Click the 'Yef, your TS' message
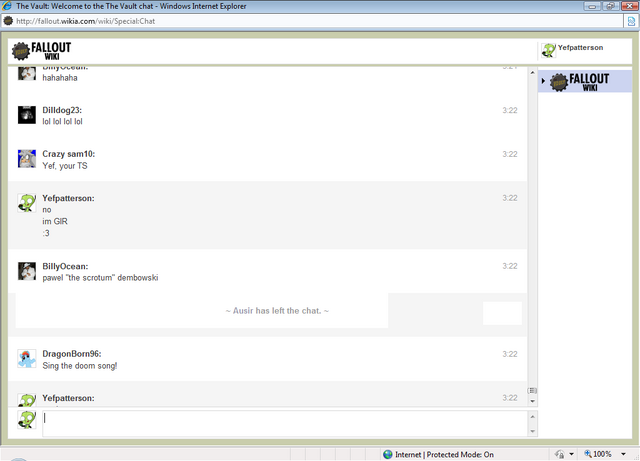640x461 pixels. (65, 166)
